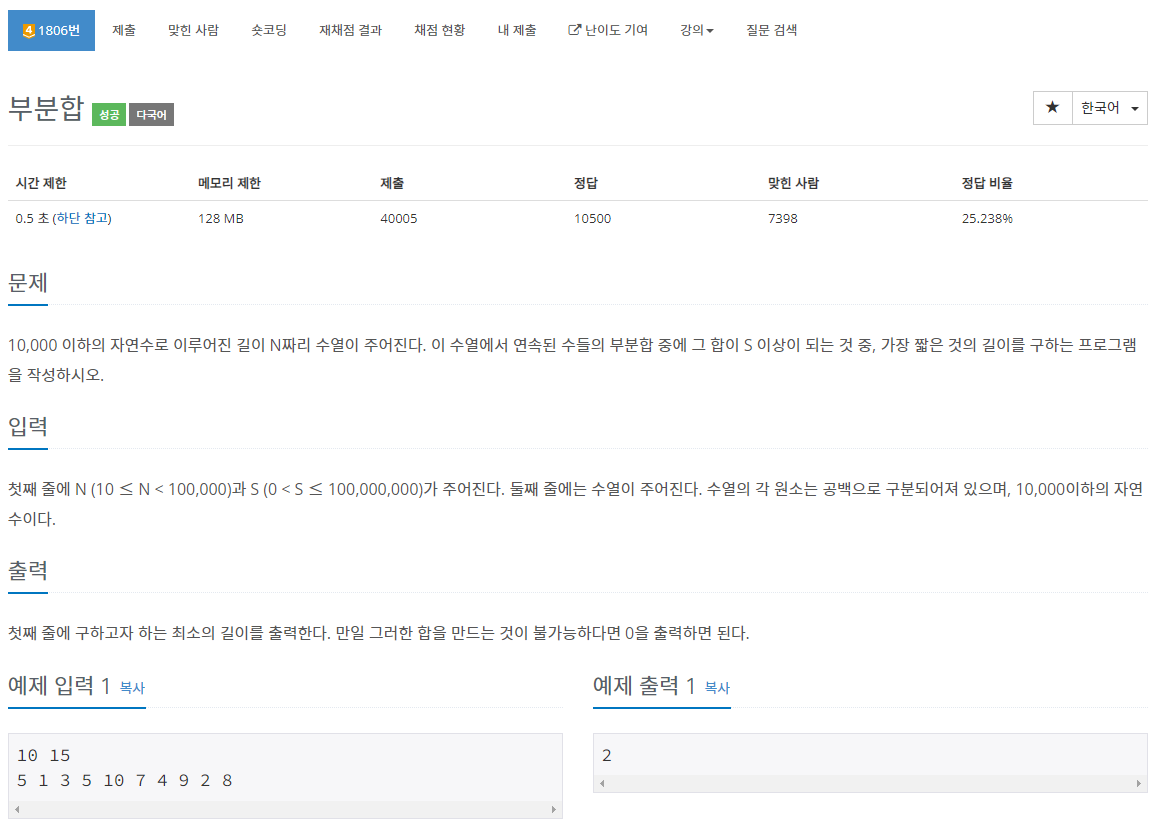Click the example input line '10 15'
Viewport: 1162px width, 832px height.
coord(44,756)
